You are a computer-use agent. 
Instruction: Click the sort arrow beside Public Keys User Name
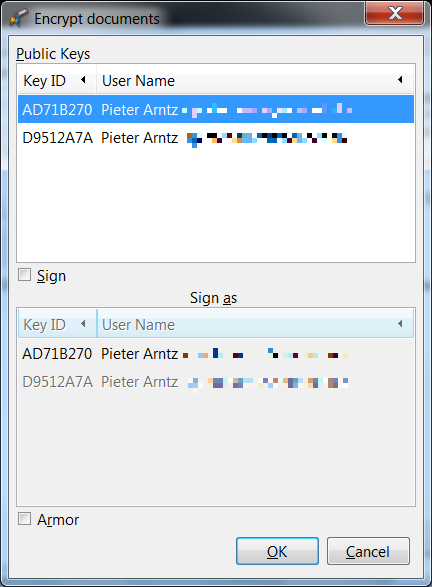pyautogui.click(x=400, y=79)
